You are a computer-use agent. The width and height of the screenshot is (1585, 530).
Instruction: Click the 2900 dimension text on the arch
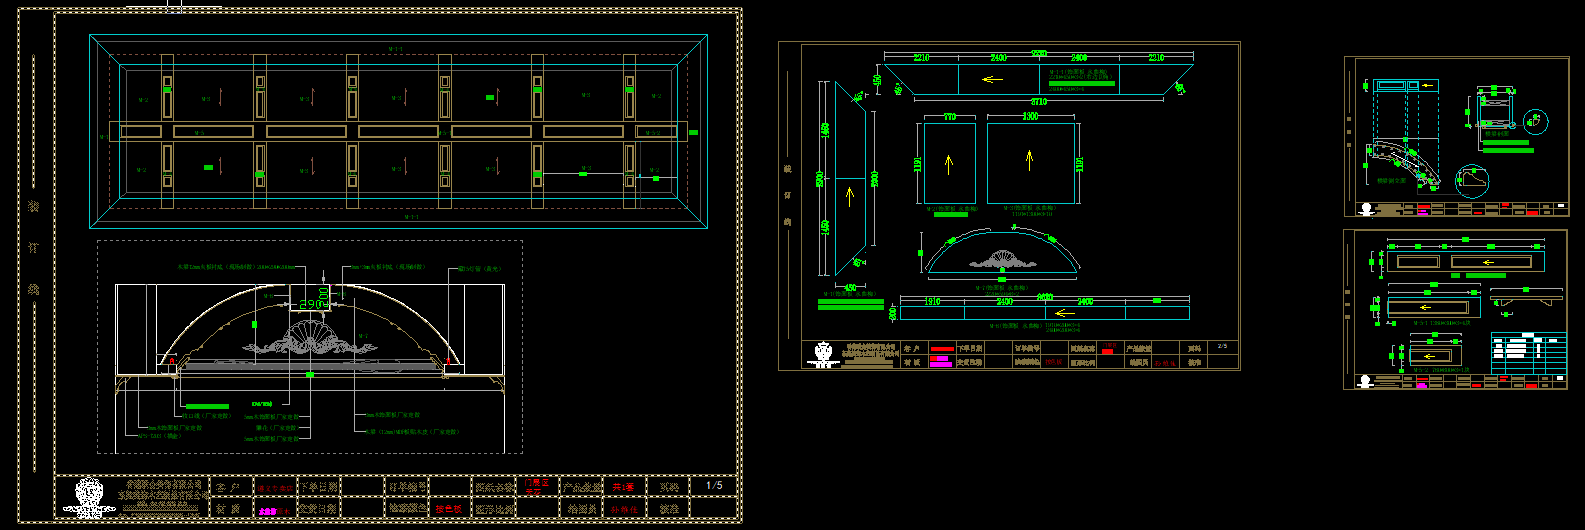tap(311, 304)
